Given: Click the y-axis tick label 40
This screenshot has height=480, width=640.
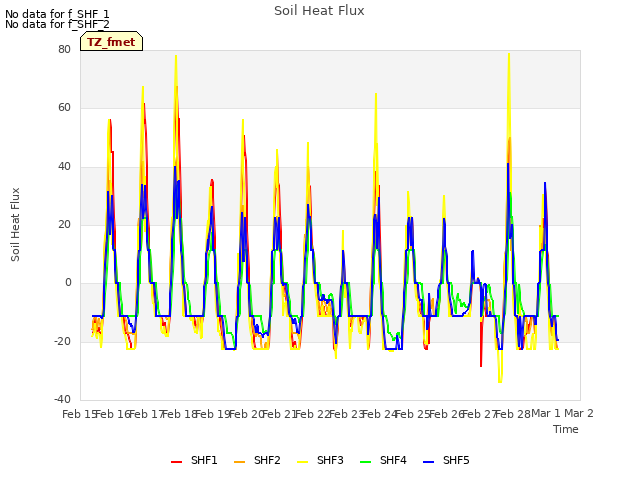Looking at the screenshot, I should [x=64, y=166].
